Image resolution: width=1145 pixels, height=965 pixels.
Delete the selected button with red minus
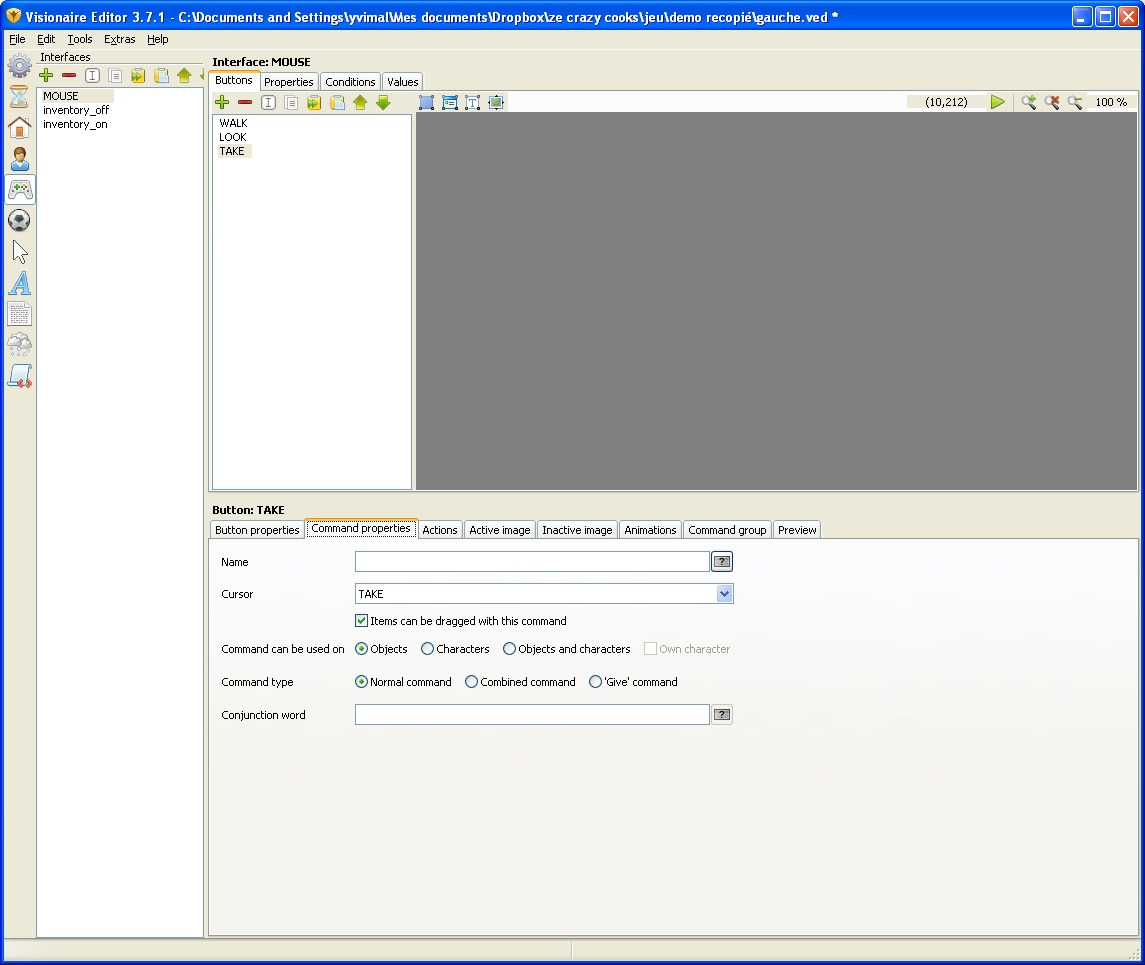point(245,103)
